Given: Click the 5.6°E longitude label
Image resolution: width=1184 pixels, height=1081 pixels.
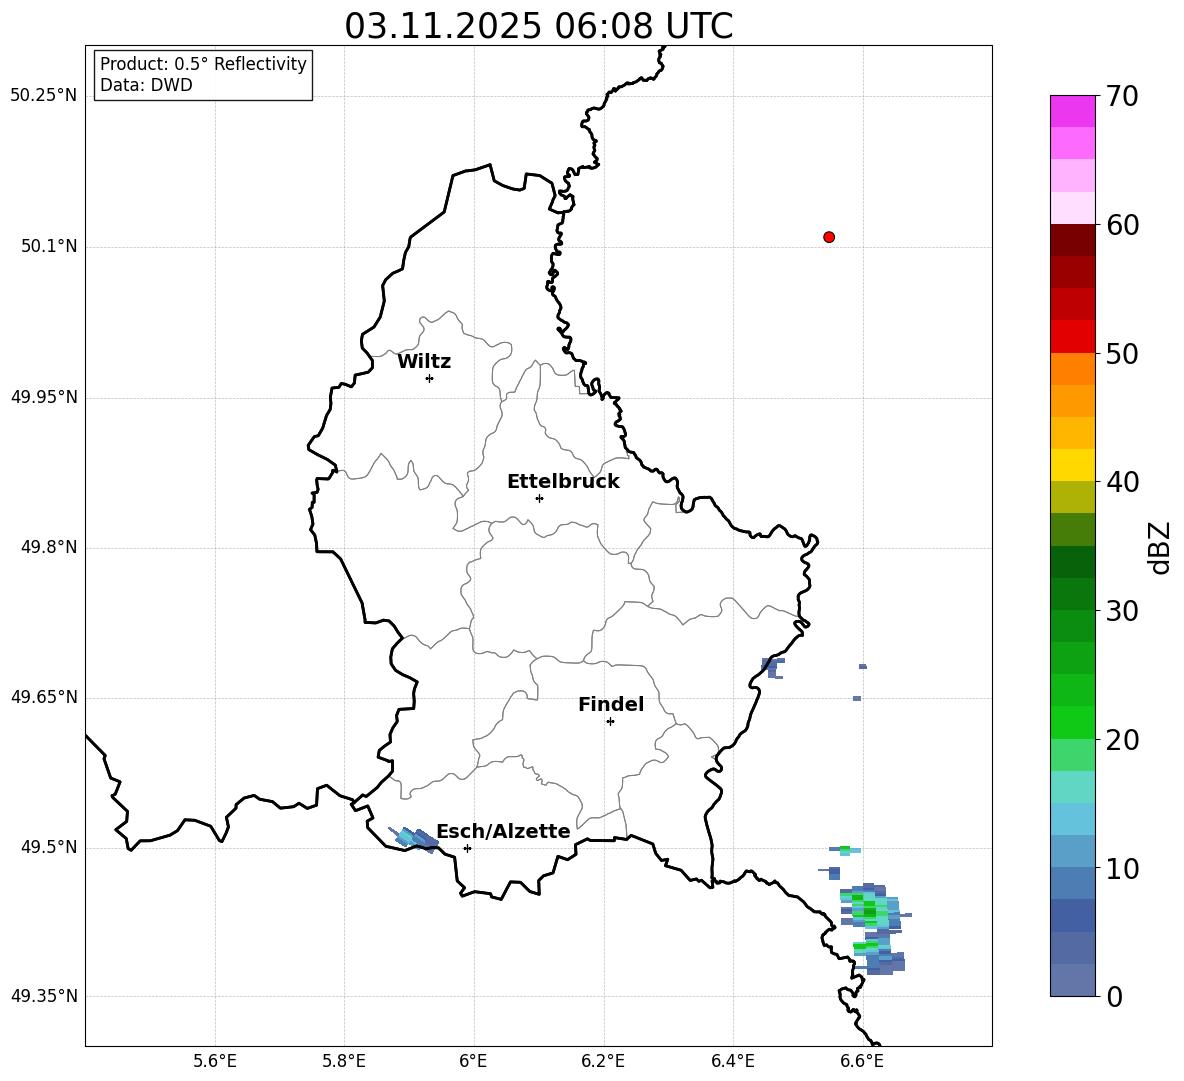Looking at the screenshot, I should pyautogui.click(x=215, y=1062).
